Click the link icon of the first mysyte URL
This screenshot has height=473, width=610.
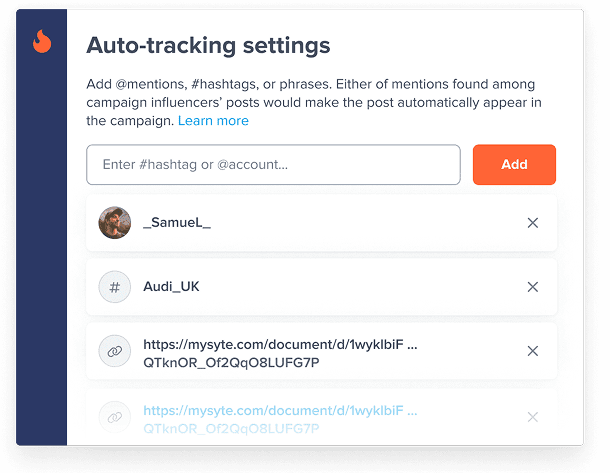[115, 351]
